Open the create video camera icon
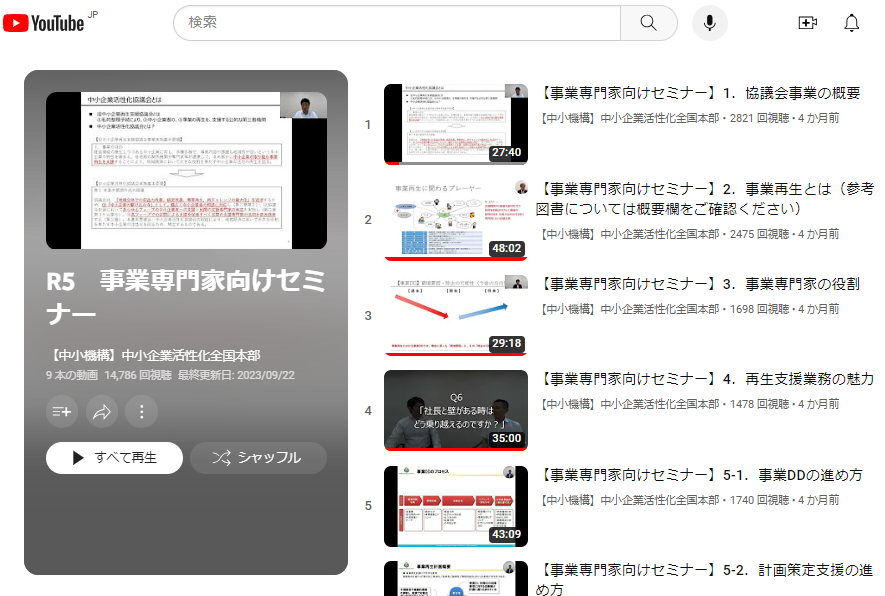This screenshot has width=885, height=596. pos(807,23)
